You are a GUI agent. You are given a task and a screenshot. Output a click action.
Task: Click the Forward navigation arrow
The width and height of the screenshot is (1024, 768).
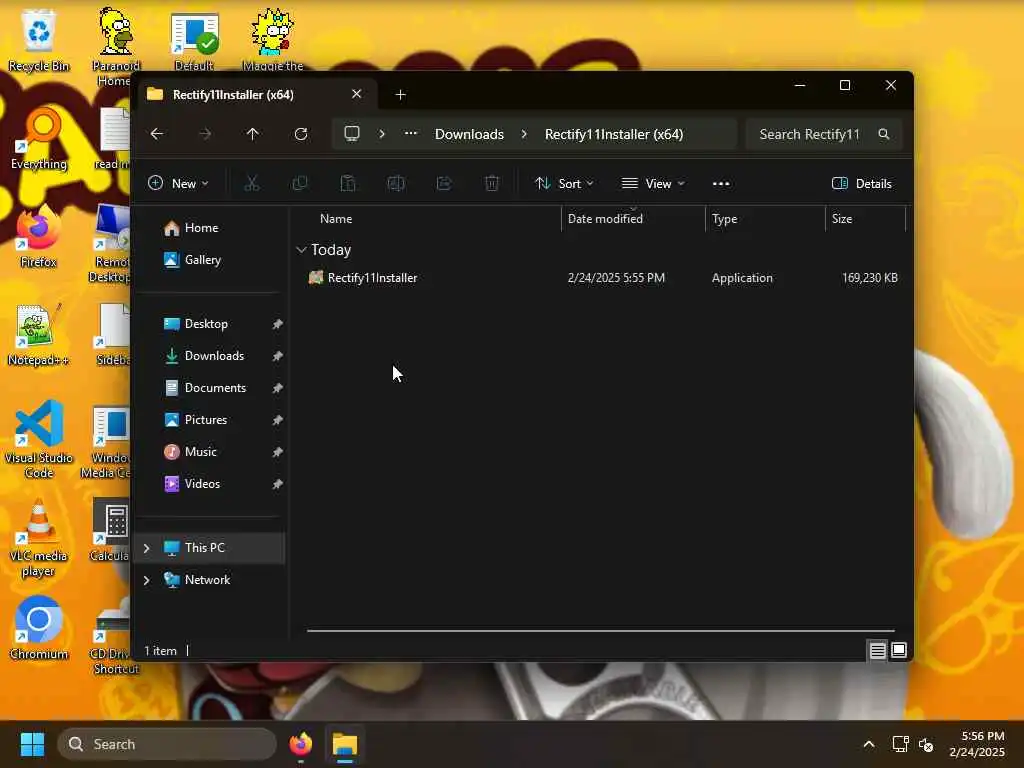click(x=205, y=134)
